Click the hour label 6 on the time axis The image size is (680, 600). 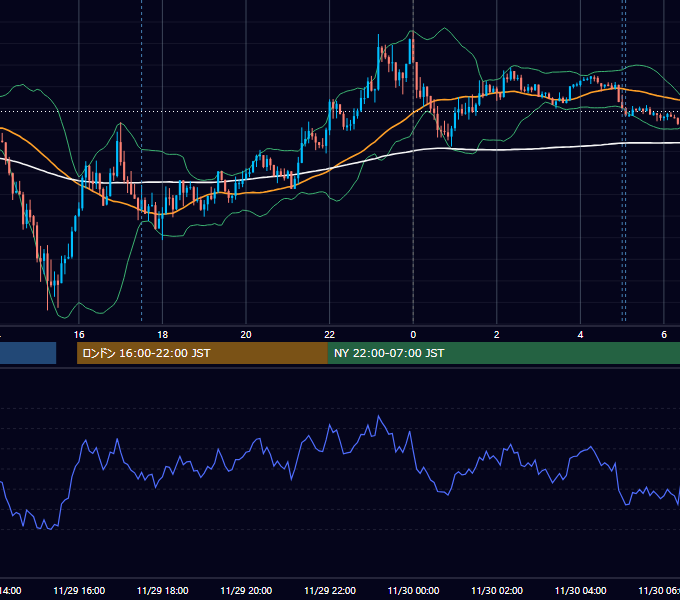click(664, 335)
